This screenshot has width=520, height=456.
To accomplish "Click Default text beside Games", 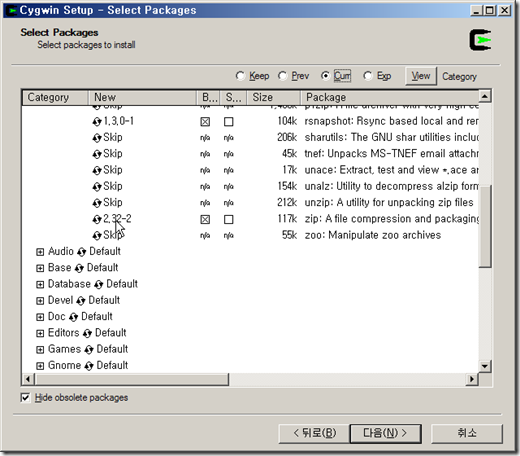I will tap(112, 349).
